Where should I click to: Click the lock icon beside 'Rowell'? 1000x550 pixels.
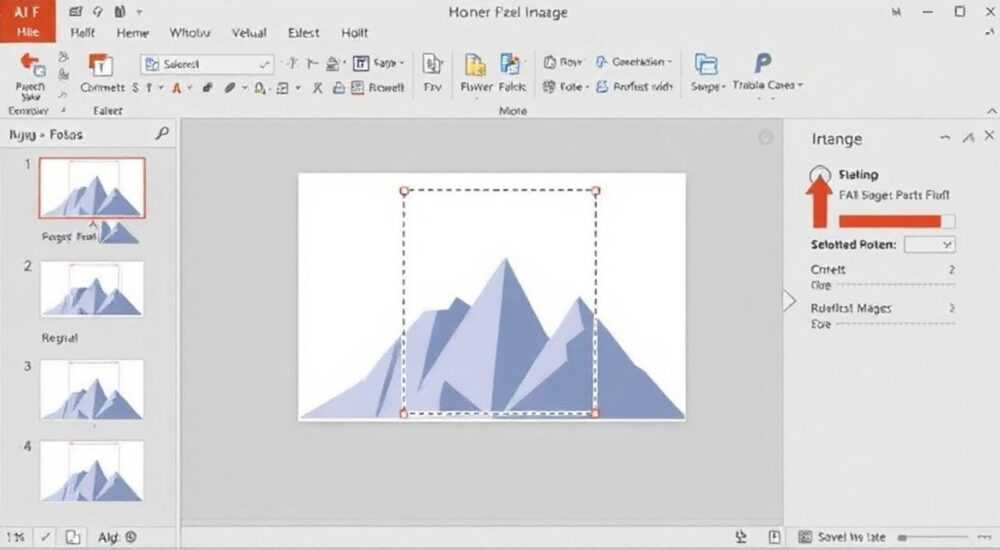[339, 88]
